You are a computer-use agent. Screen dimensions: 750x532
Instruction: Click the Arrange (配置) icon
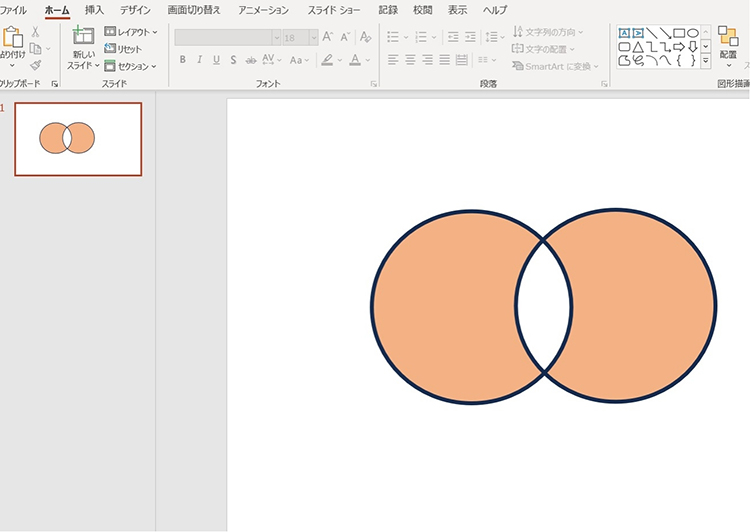pyautogui.click(x=728, y=38)
